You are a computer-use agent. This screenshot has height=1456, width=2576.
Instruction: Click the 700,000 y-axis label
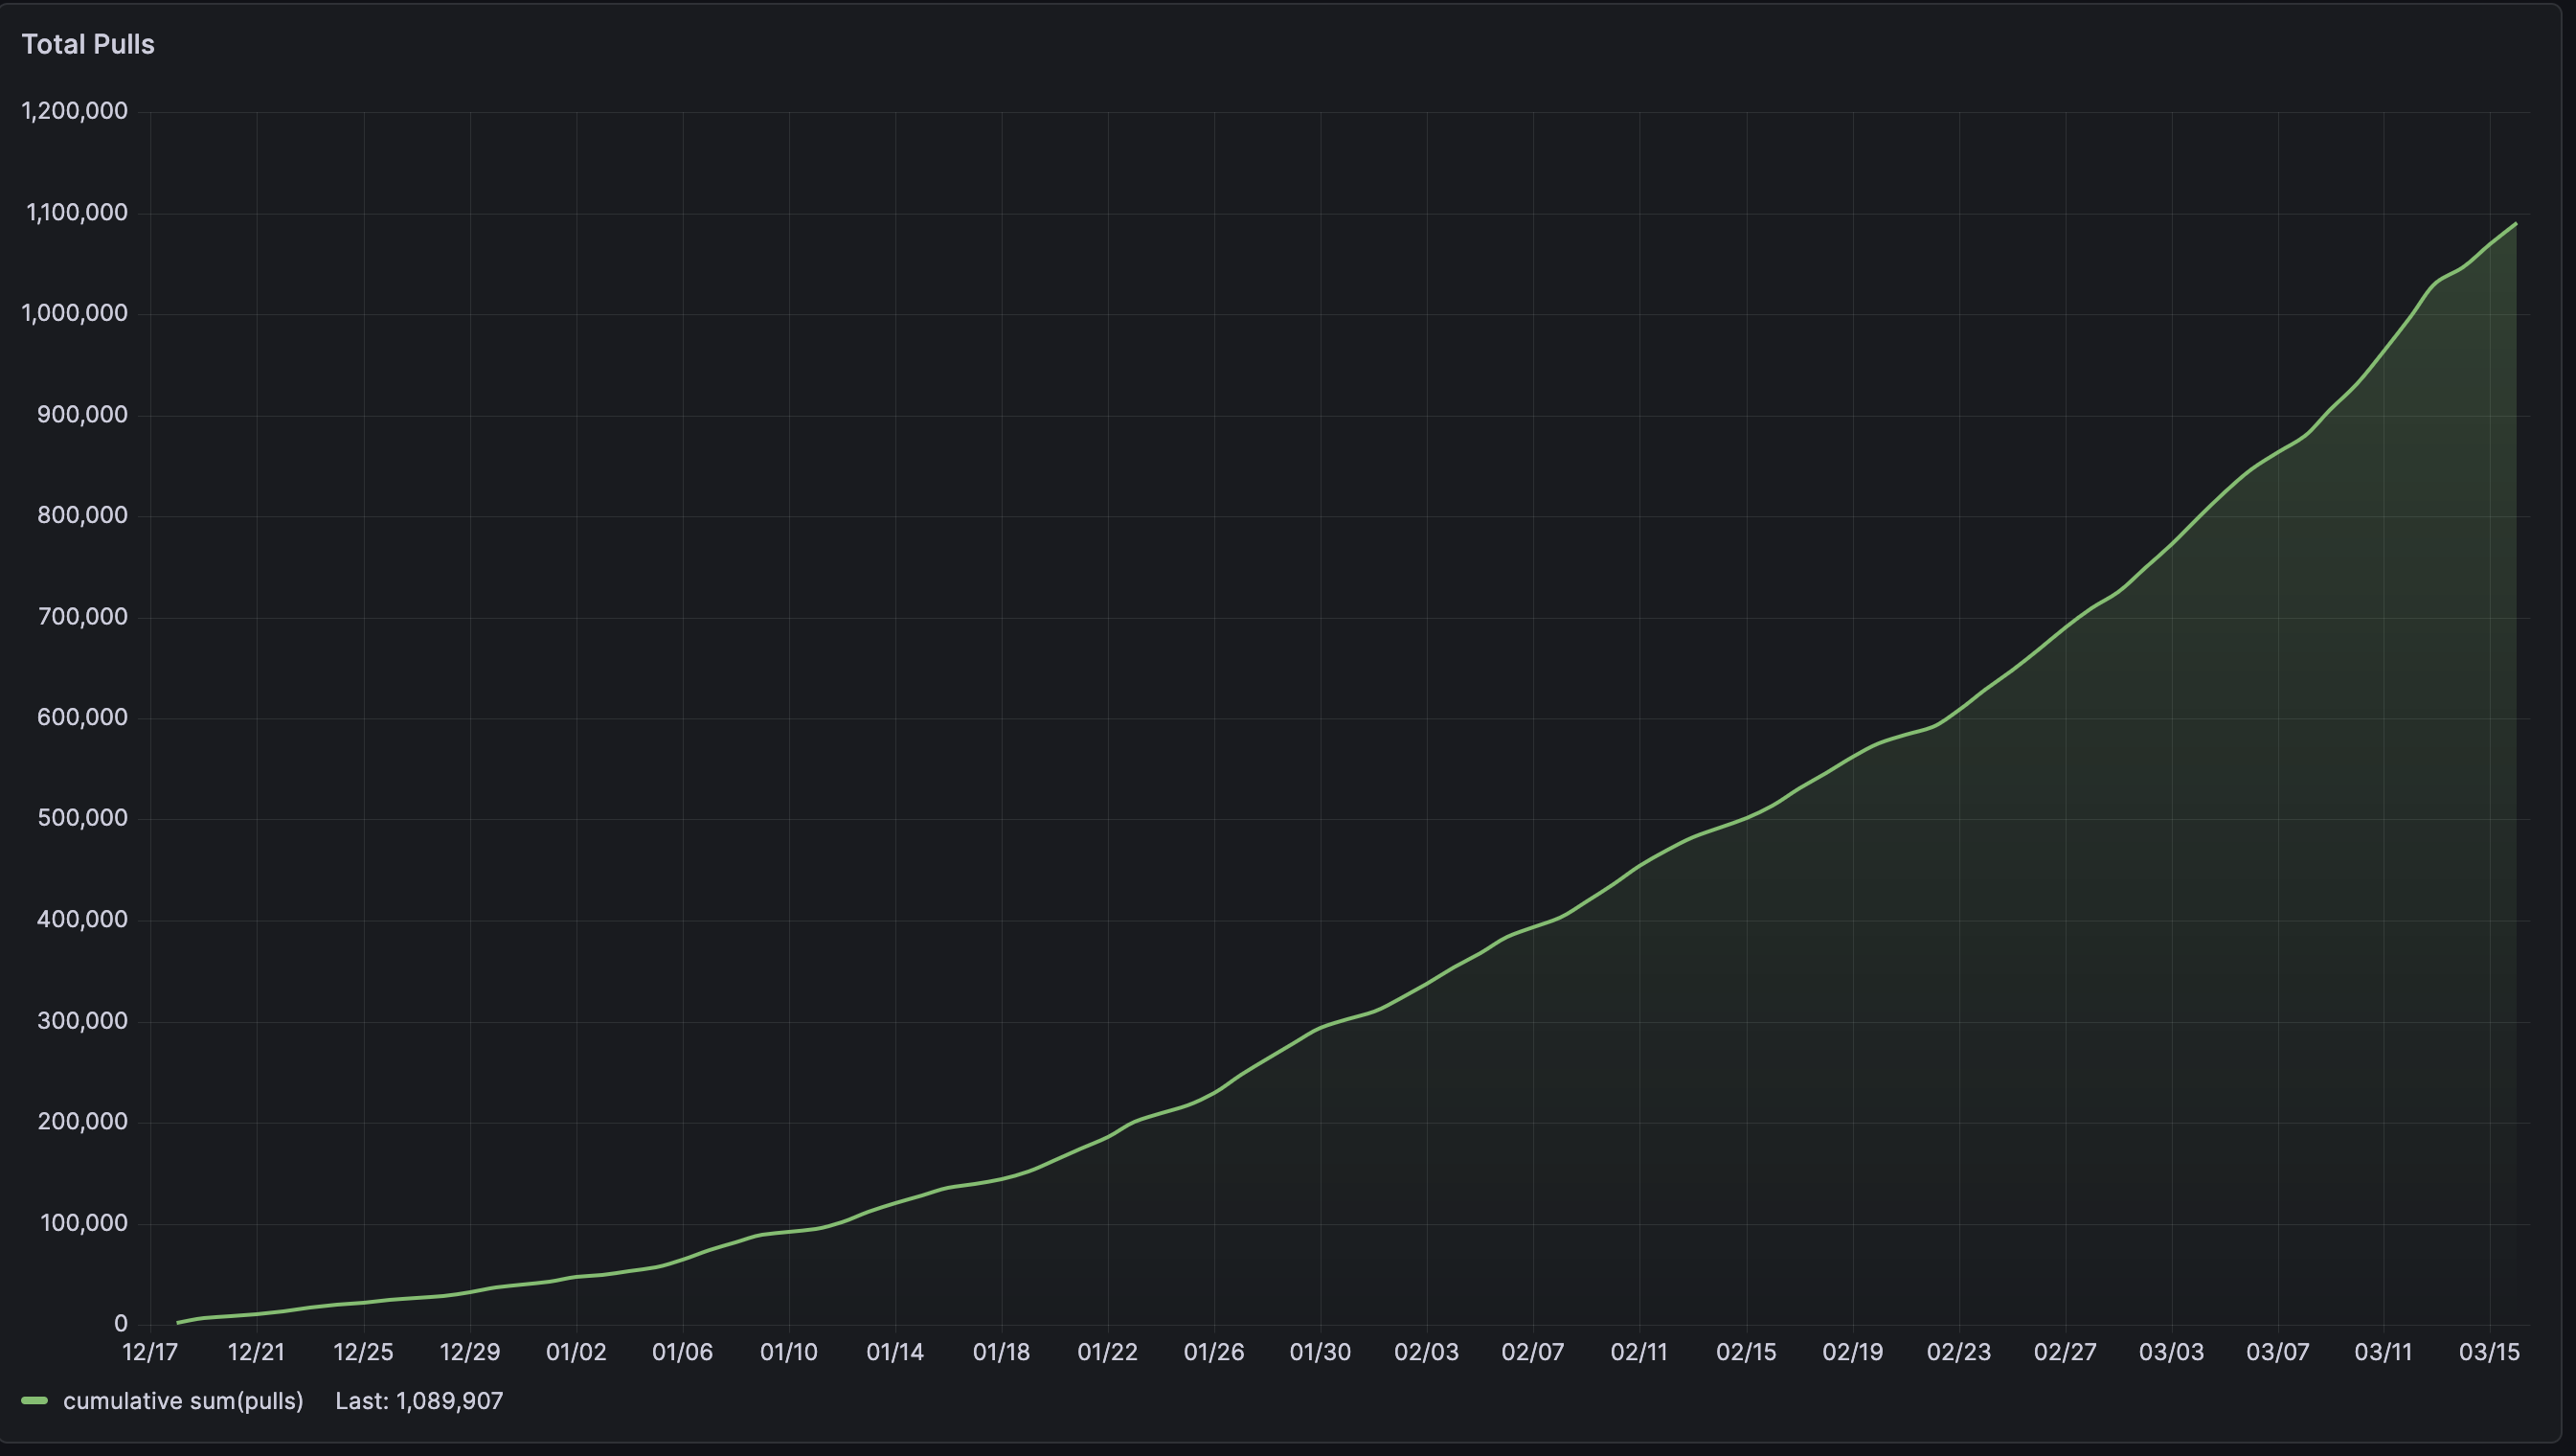pyautogui.click(x=82, y=616)
